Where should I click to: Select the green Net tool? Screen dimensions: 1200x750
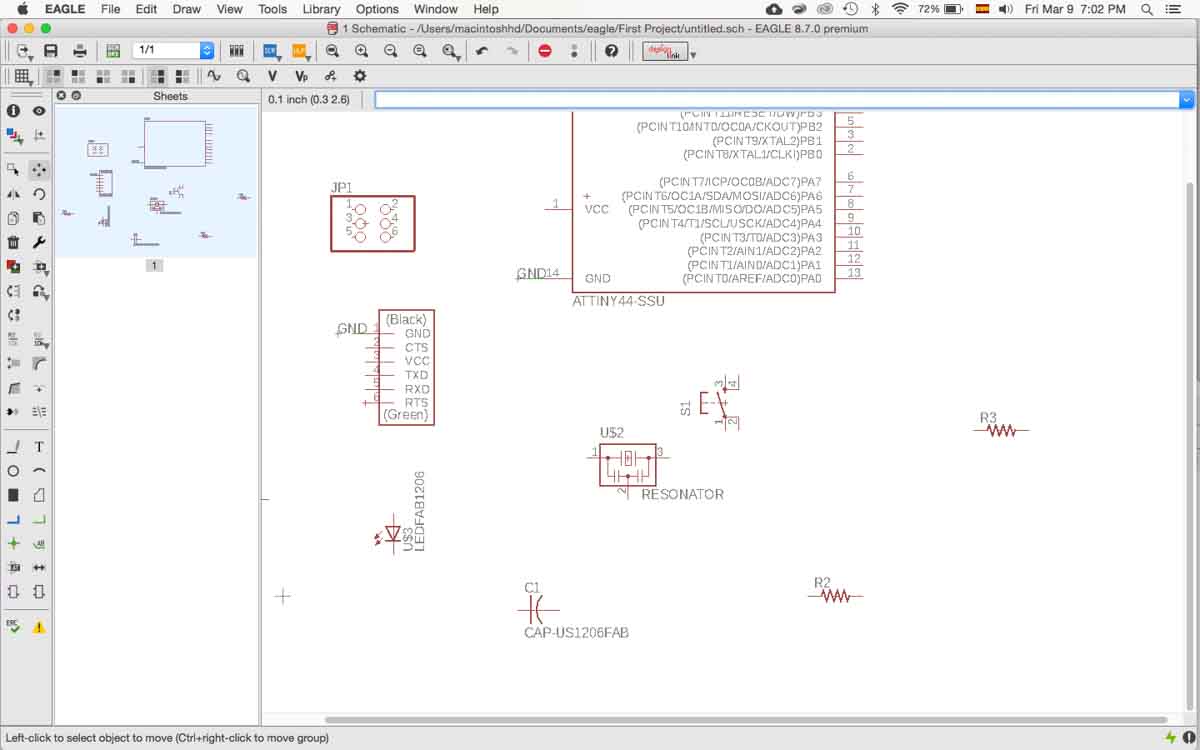tap(39, 519)
